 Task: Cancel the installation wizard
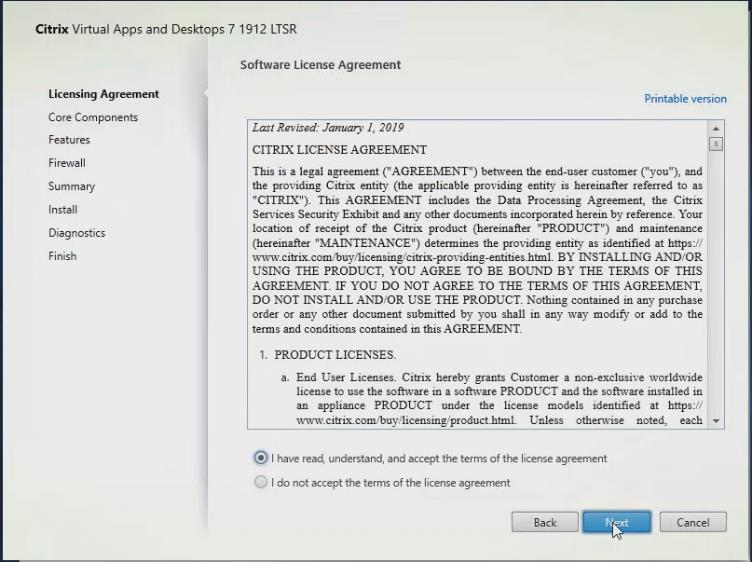tap(693, 522)
